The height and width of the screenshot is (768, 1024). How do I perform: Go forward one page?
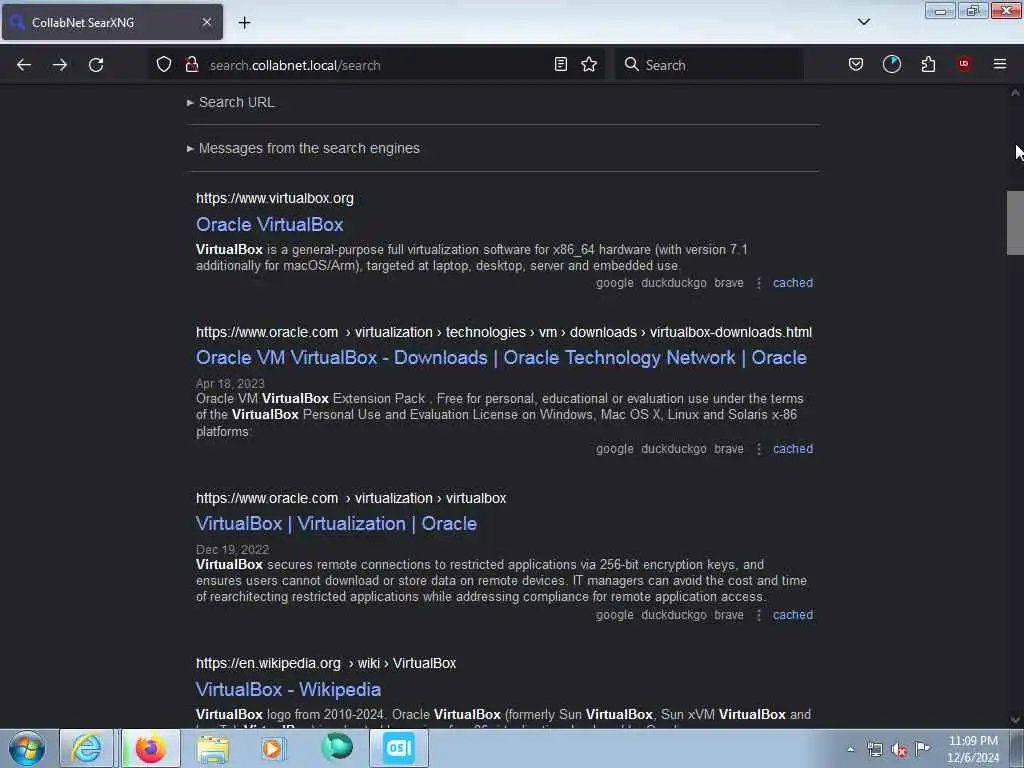[x=60, y=65]
